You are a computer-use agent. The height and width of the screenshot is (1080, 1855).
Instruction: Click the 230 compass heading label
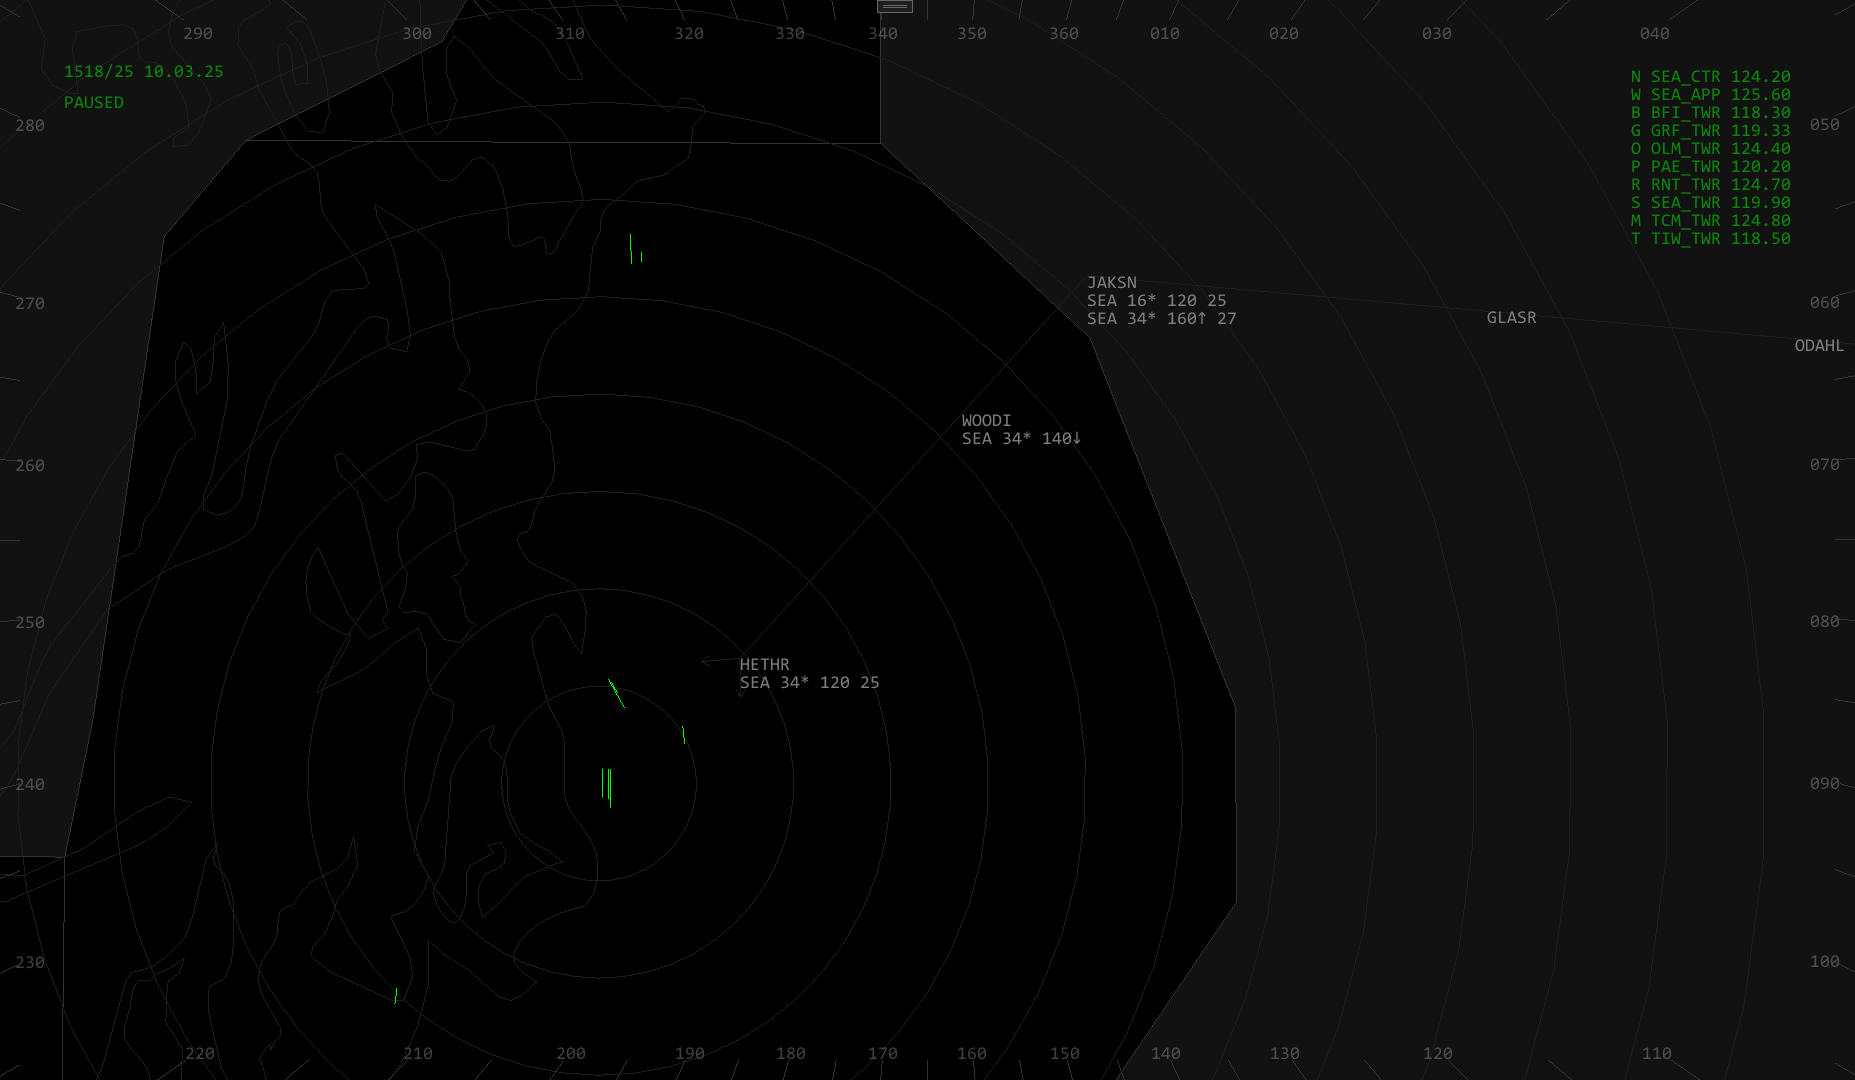pyautogui.click(x=30, y=963)
